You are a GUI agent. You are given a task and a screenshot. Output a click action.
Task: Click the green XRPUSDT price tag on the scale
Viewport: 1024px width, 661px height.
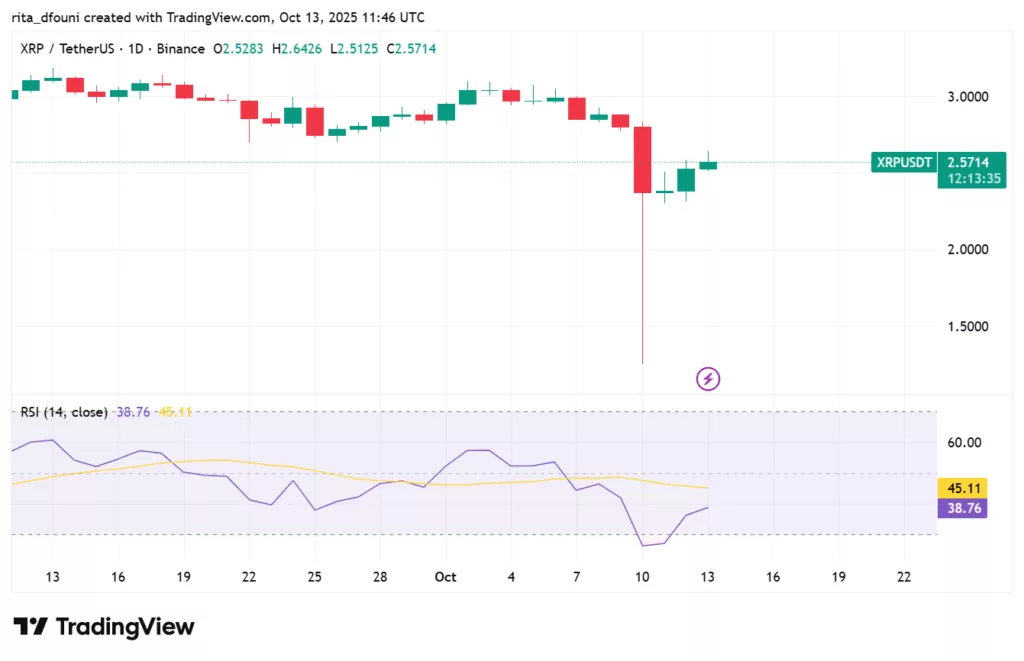coord(902,162)
